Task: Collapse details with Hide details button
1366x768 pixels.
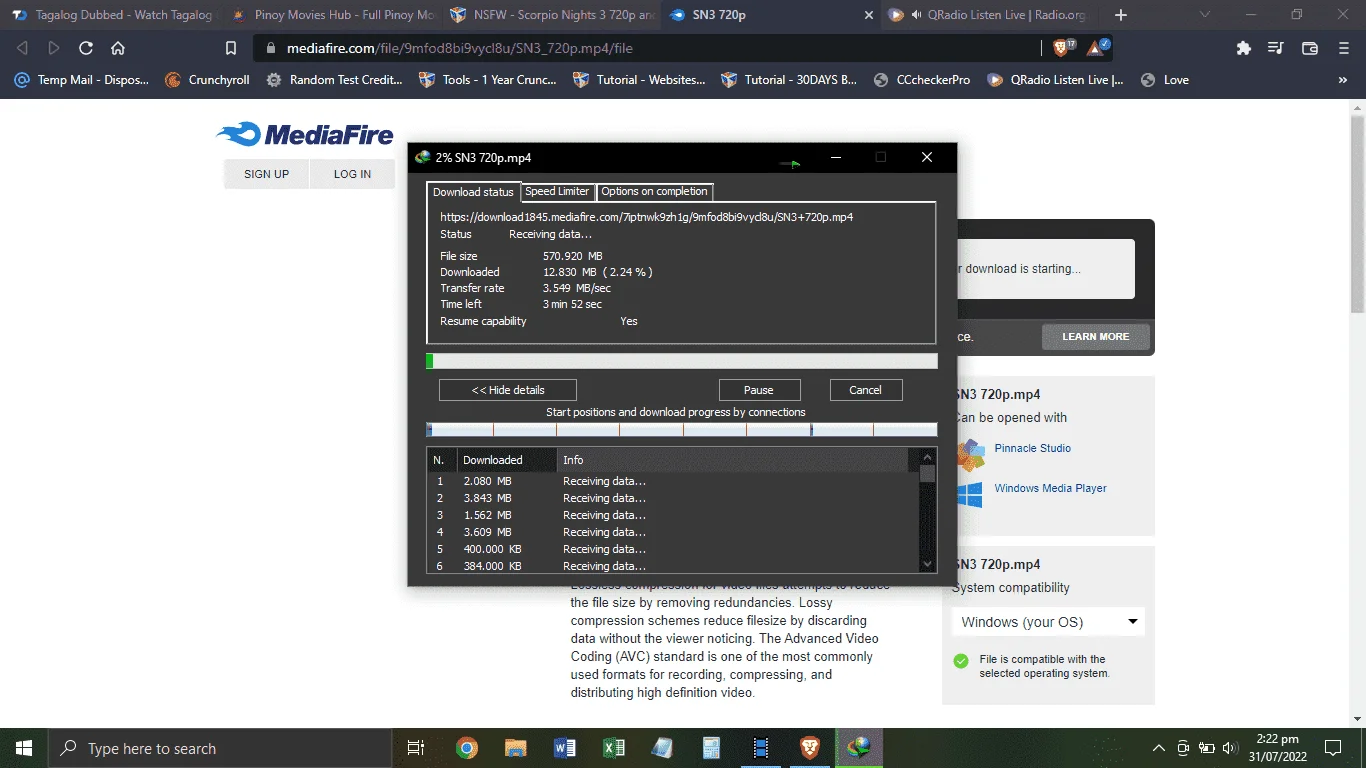Action: pyautogui.click(x=508, y=390)
